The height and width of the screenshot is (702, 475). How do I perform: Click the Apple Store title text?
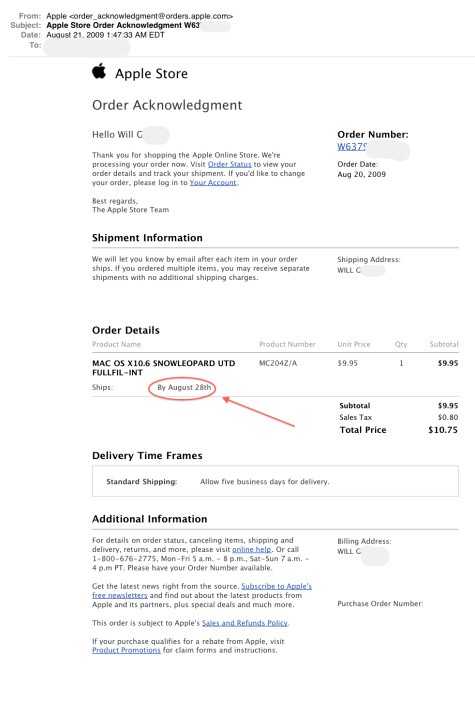pyautogui.click(x=151, y=73)
